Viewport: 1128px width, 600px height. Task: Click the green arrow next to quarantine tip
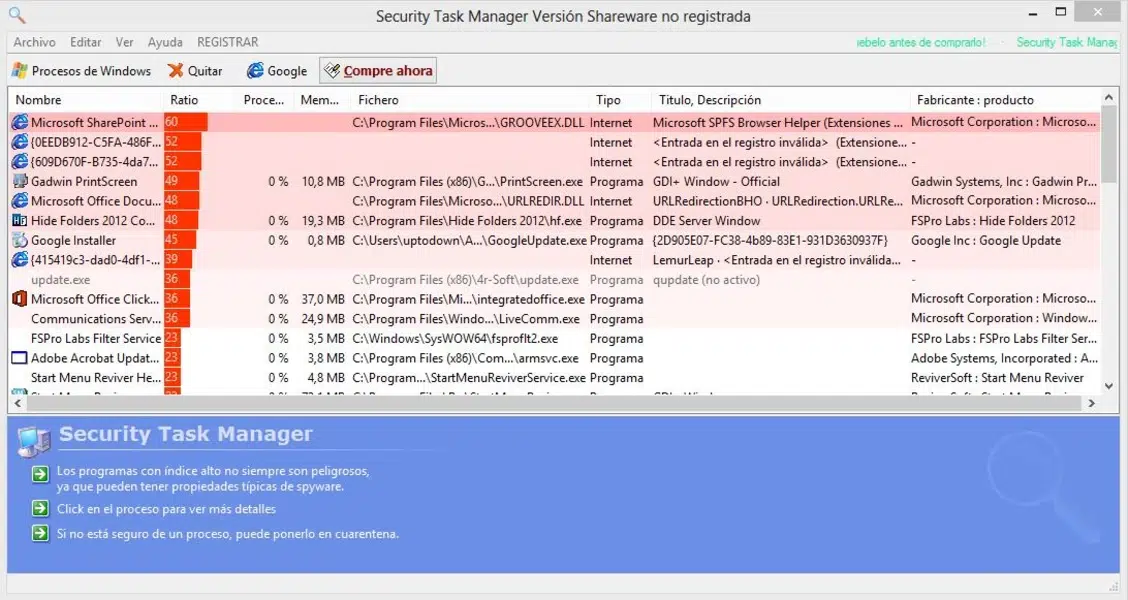(40, 534)
